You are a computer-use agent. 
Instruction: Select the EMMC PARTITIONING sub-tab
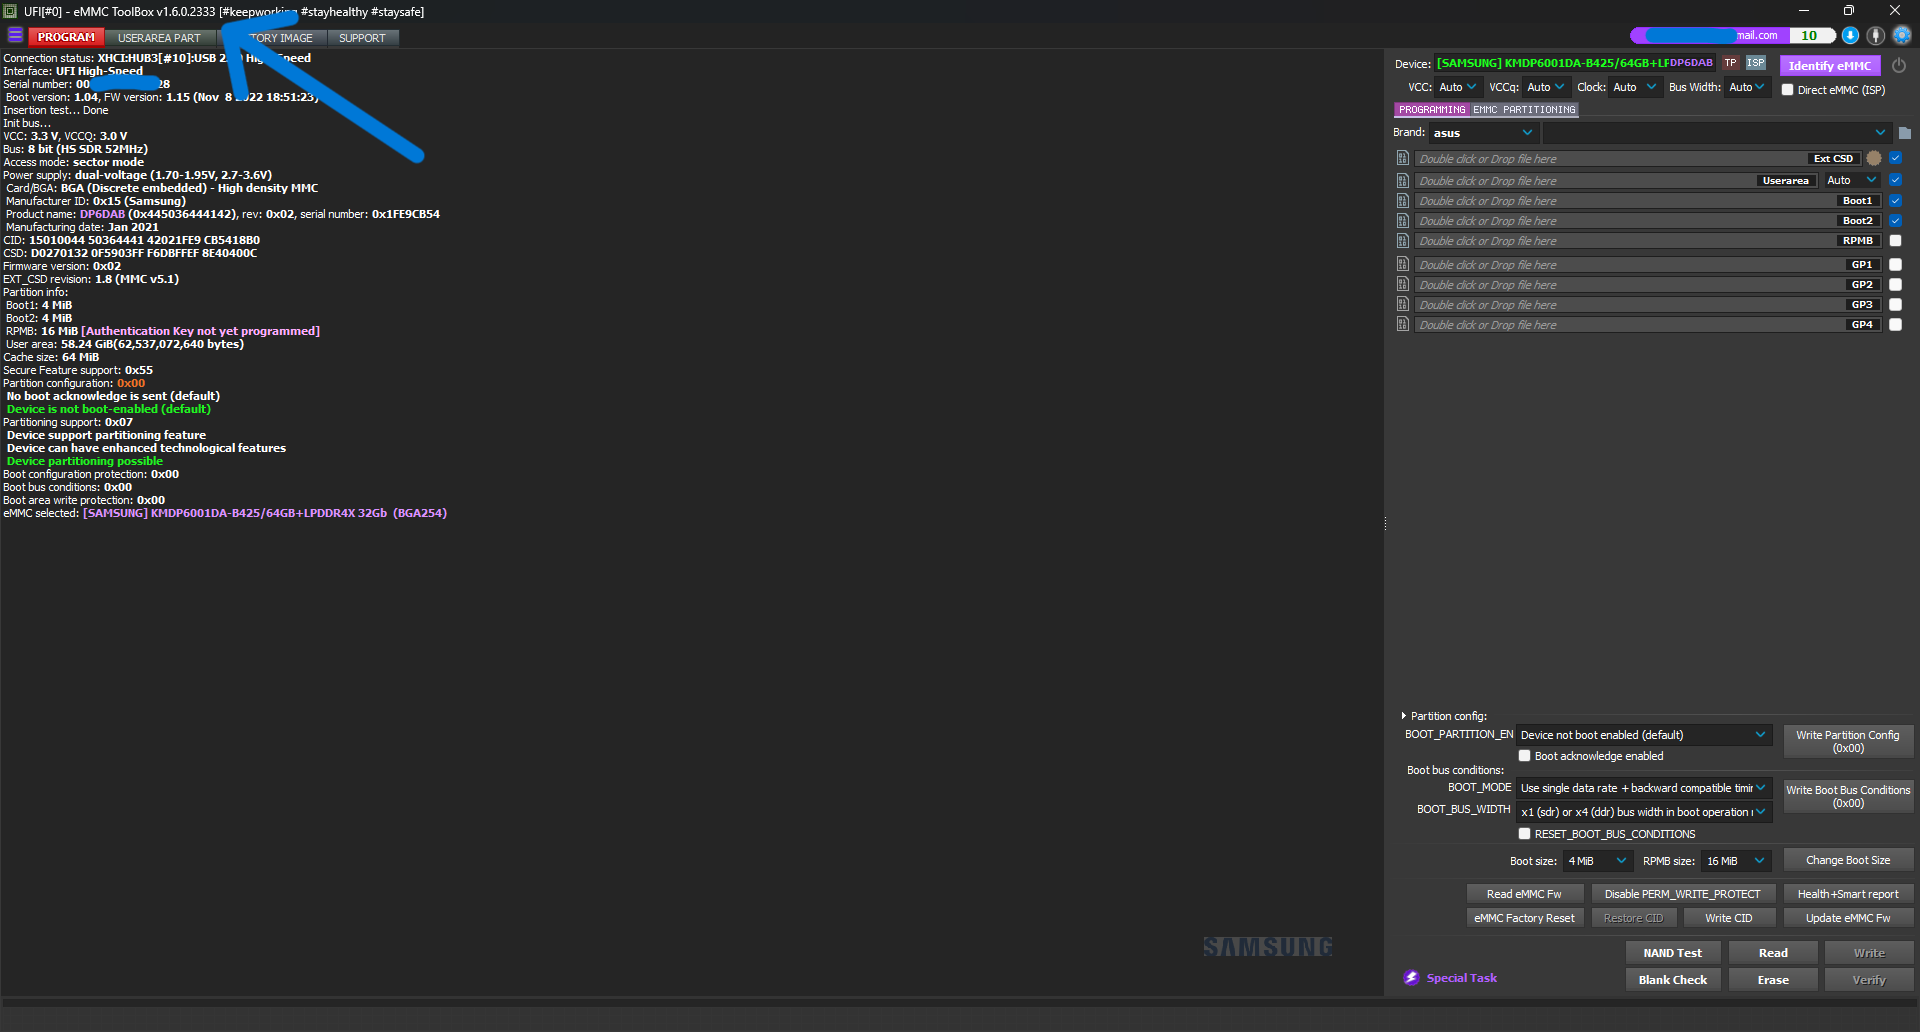(x=1524, y=110)
